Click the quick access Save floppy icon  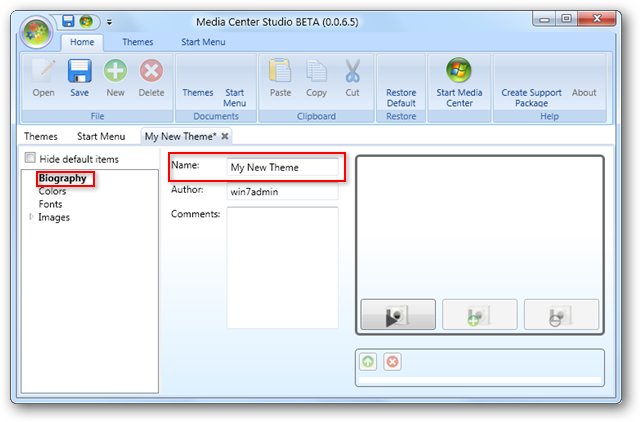(68, 21)
